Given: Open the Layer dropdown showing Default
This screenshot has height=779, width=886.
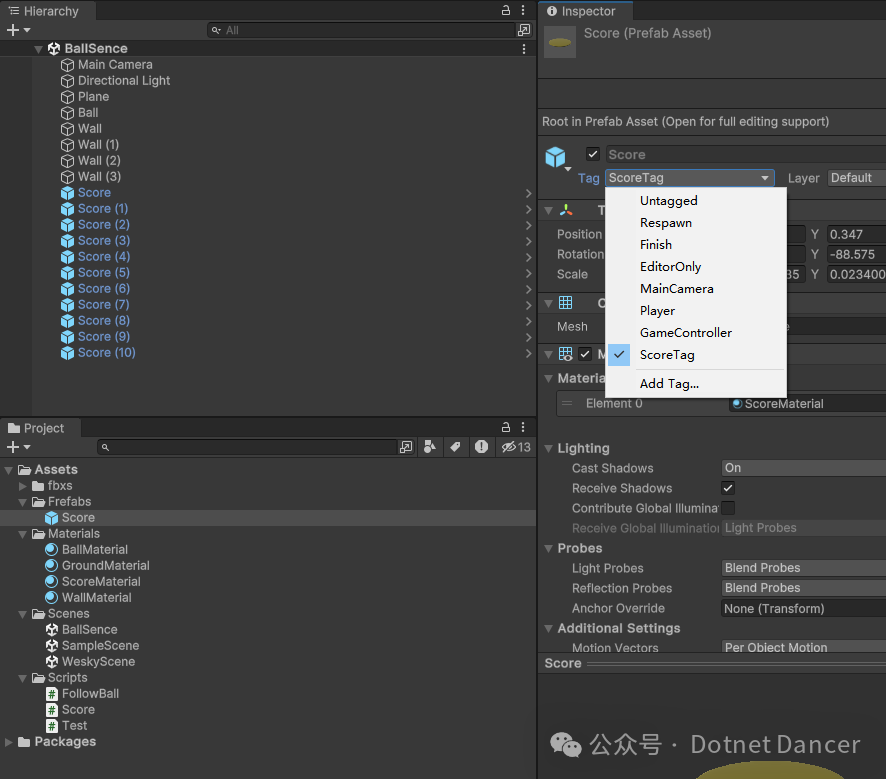Looking at the screenshot, I should 857,178.
